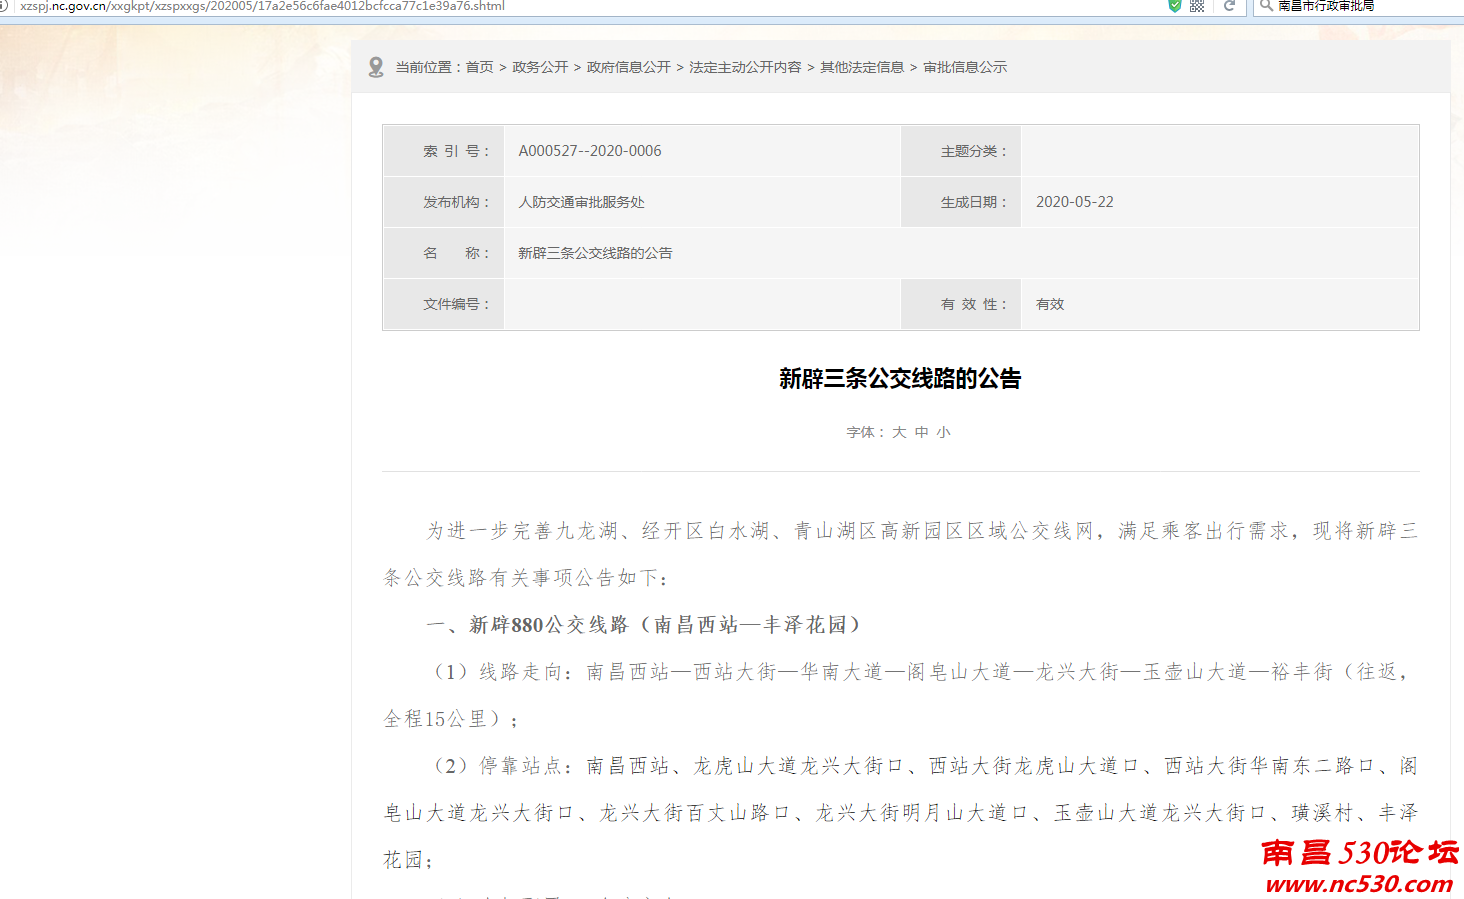
Task: Select the small font option 小
Action: pos(944,431)
